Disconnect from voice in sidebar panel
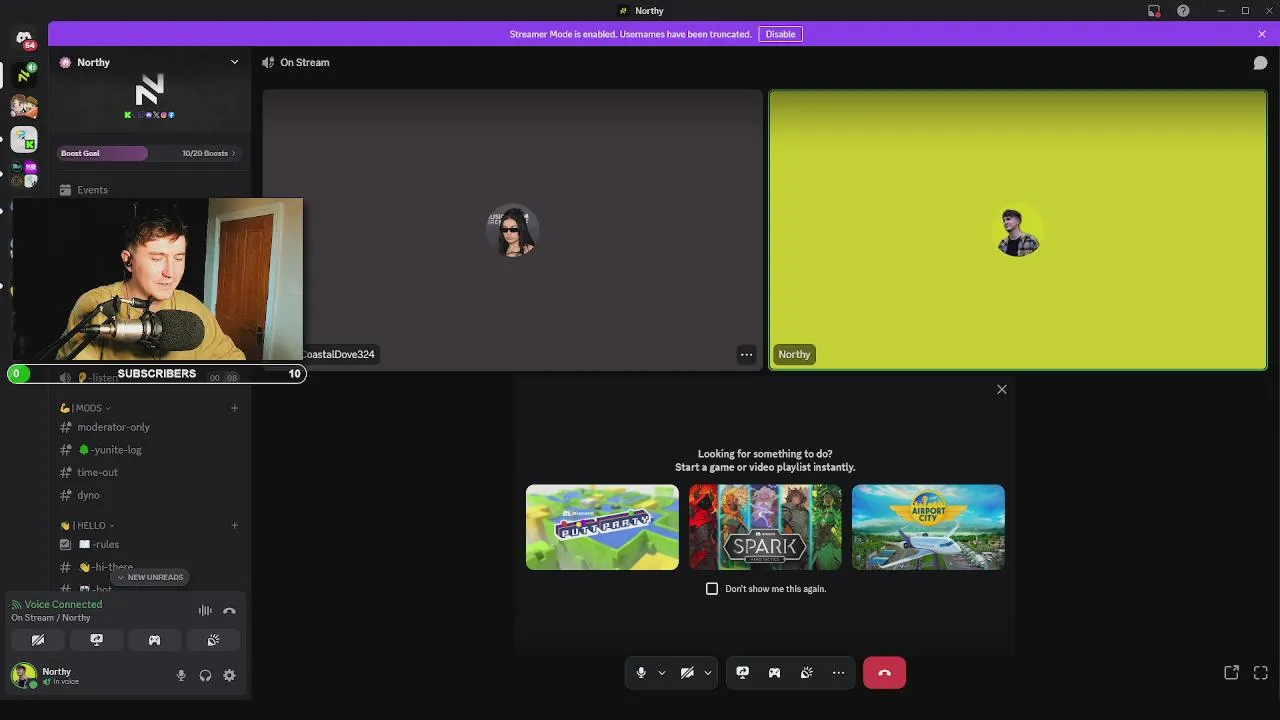Image resolution: width=1280 pixels, height=720 pixels. click(x=229, y=611)
